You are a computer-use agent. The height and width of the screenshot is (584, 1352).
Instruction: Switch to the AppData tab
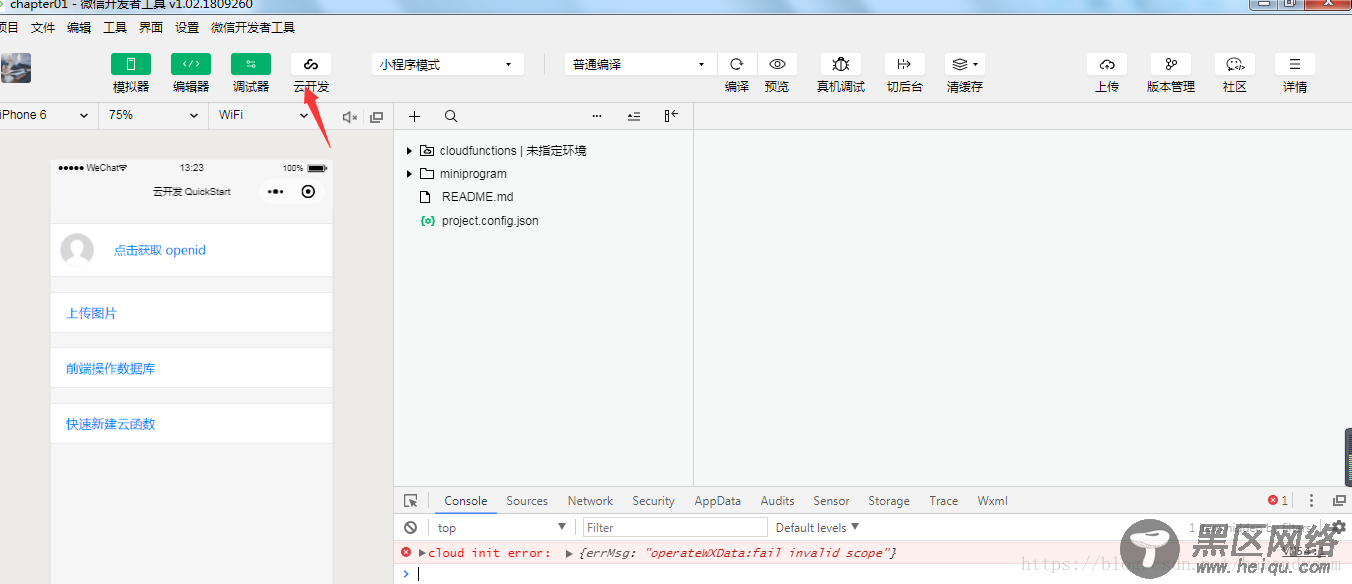(x=718, y=501)
